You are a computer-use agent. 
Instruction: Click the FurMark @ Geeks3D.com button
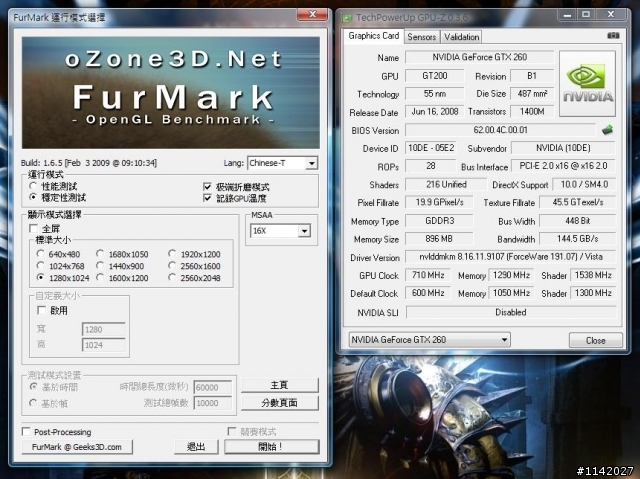tap(77, 447)
